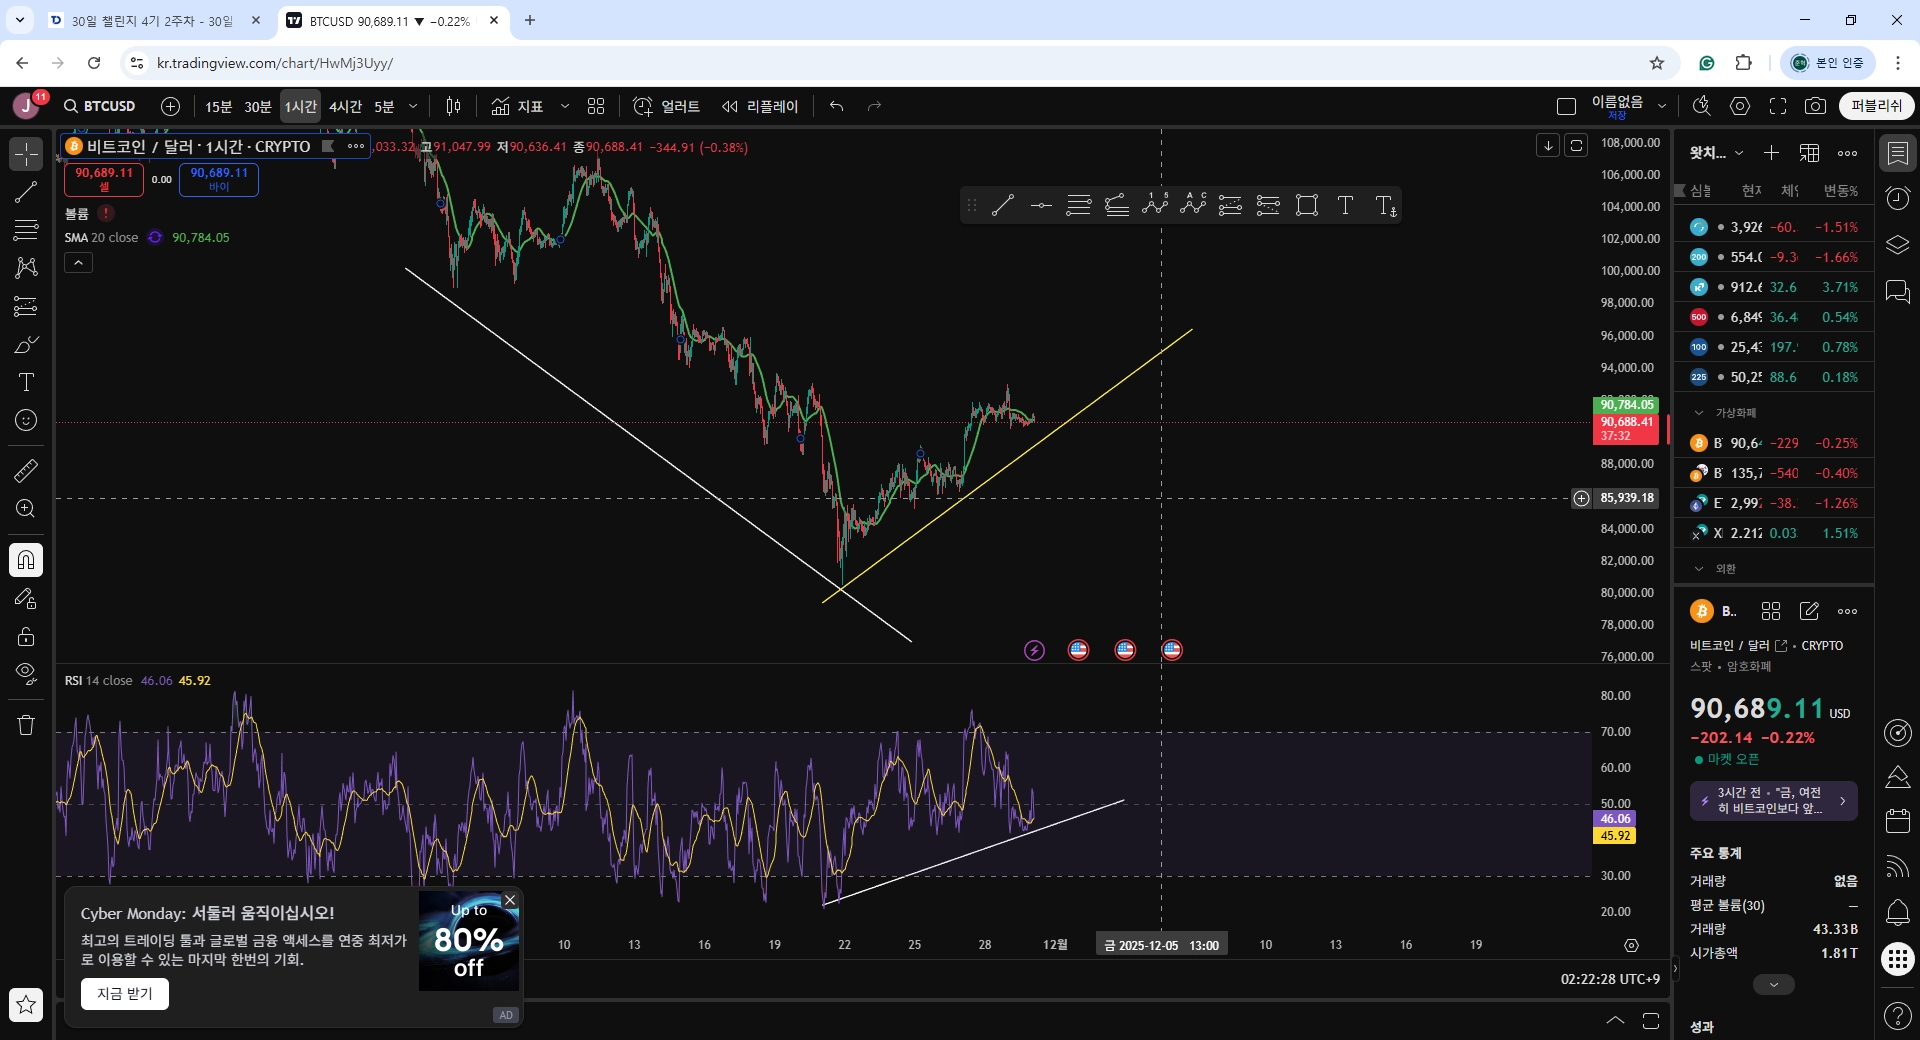
Task: Select the 1시간 timeframe
Action: (300, 106)
